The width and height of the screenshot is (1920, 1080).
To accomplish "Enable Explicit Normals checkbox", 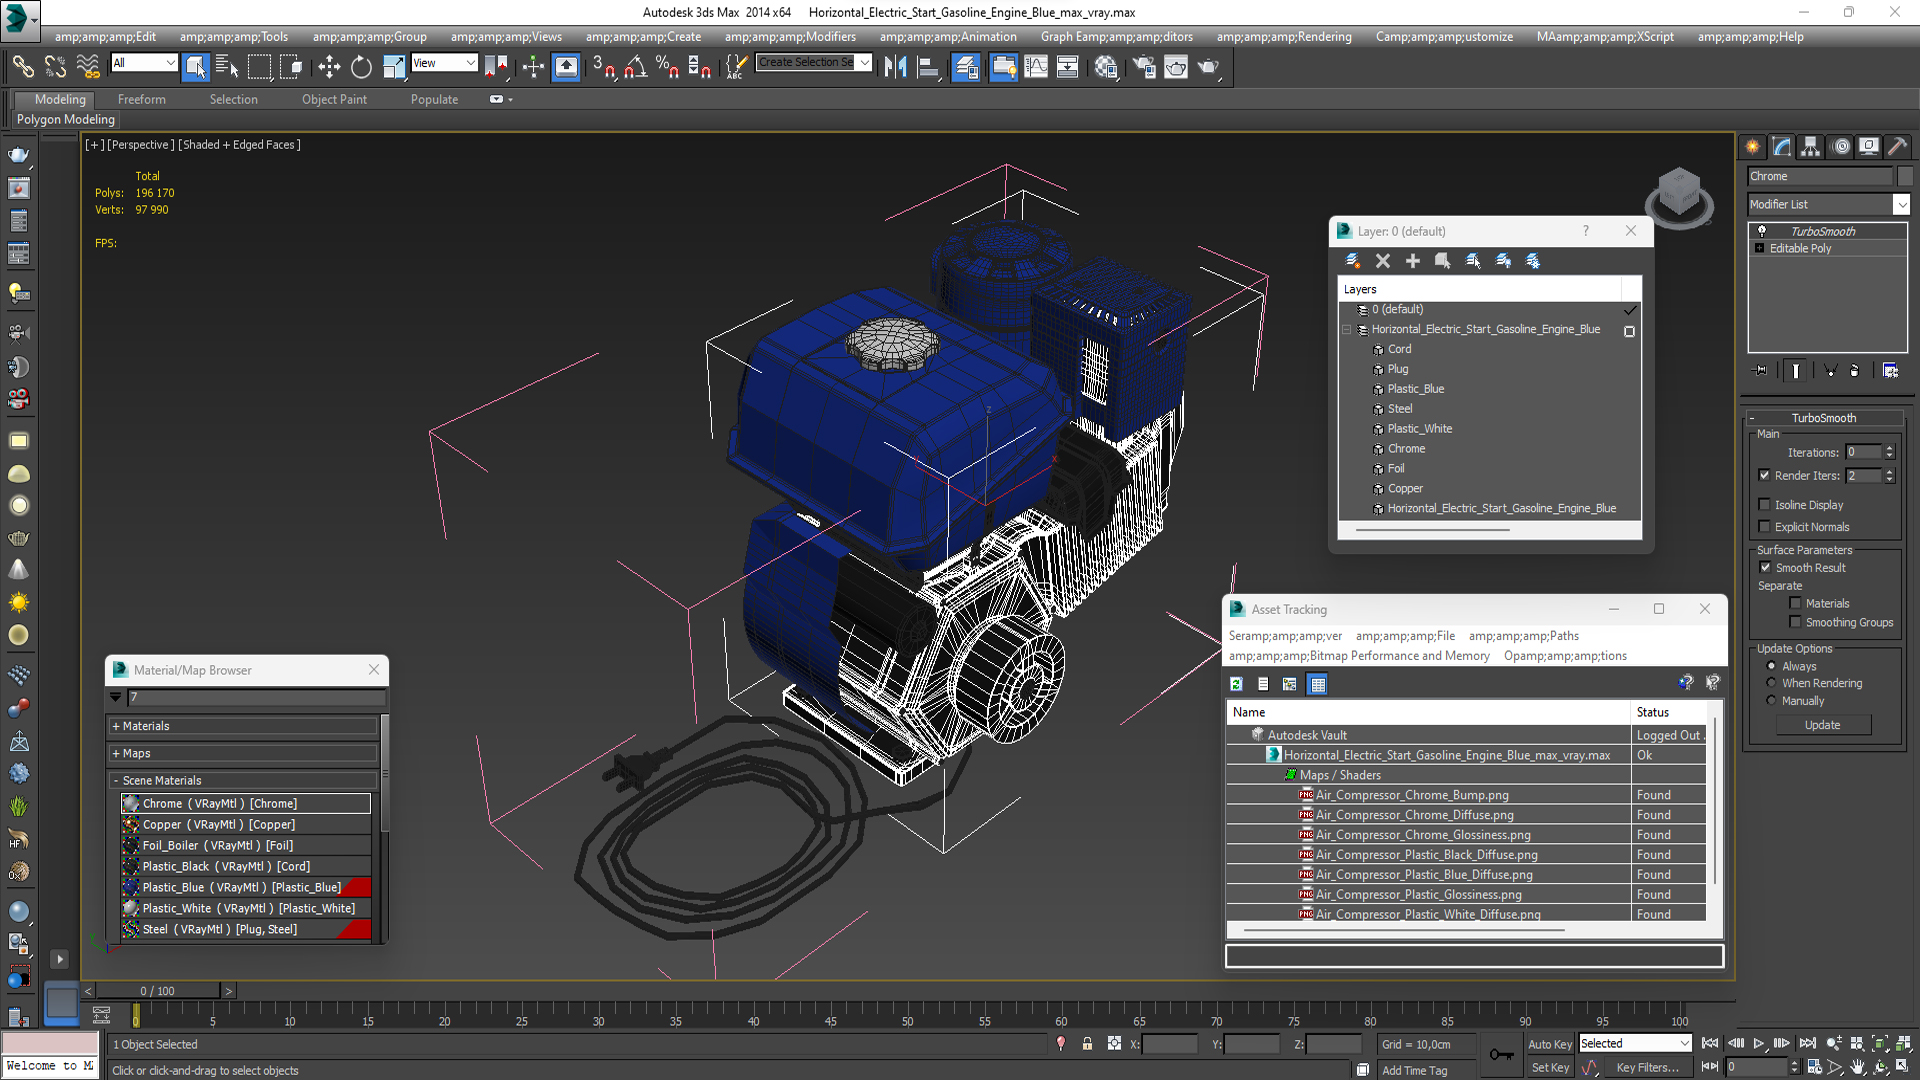I will tap(1764, 527).
